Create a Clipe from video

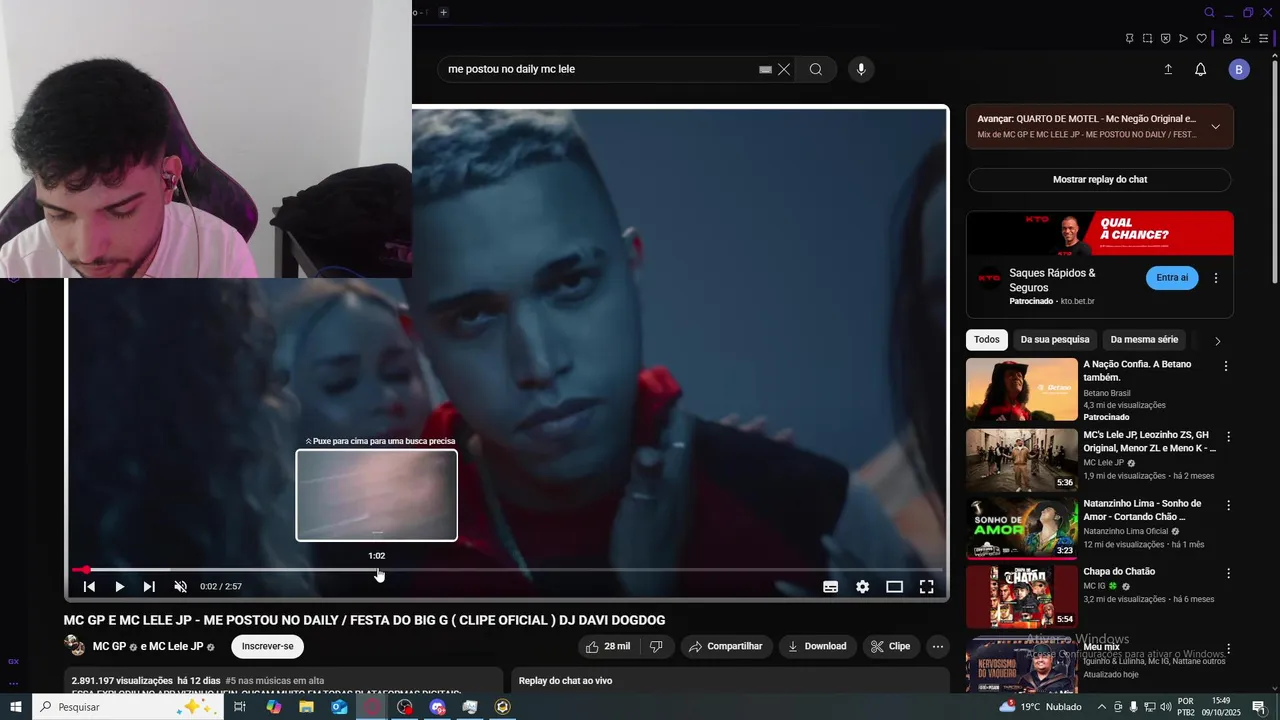tap(890, 647)
